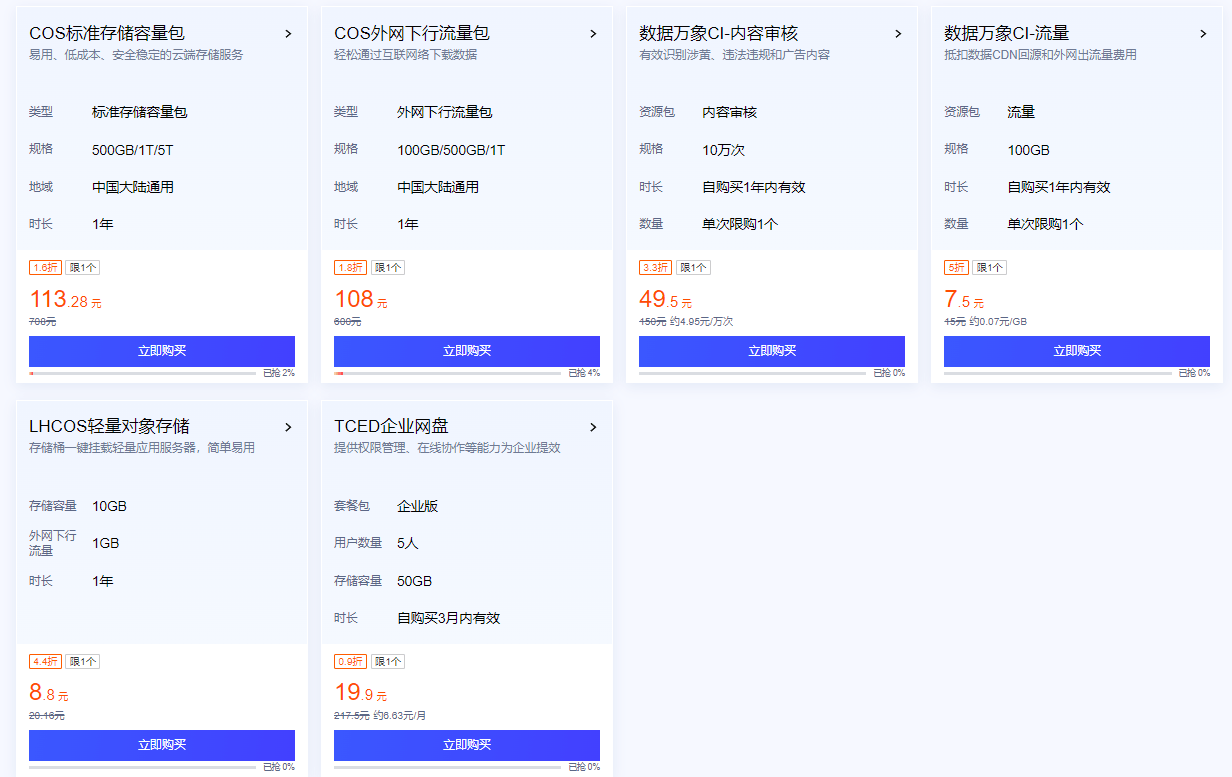This screenshot has height=777, width=1232.
Task: Open the arrow next to TCED企业网盘
Action: point(593,427)
